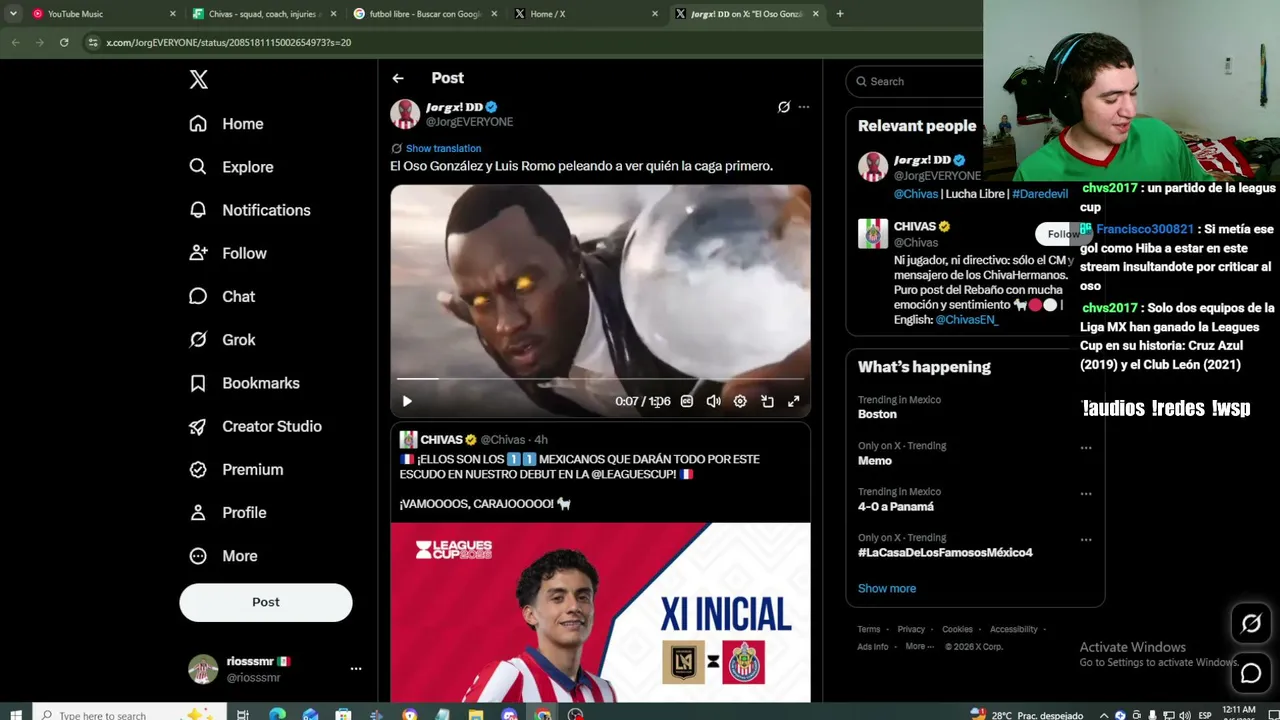The height and width of the screenshot is (720, 1280).
Task: Toggle video closed captions
Action: (x=687, y=401)
